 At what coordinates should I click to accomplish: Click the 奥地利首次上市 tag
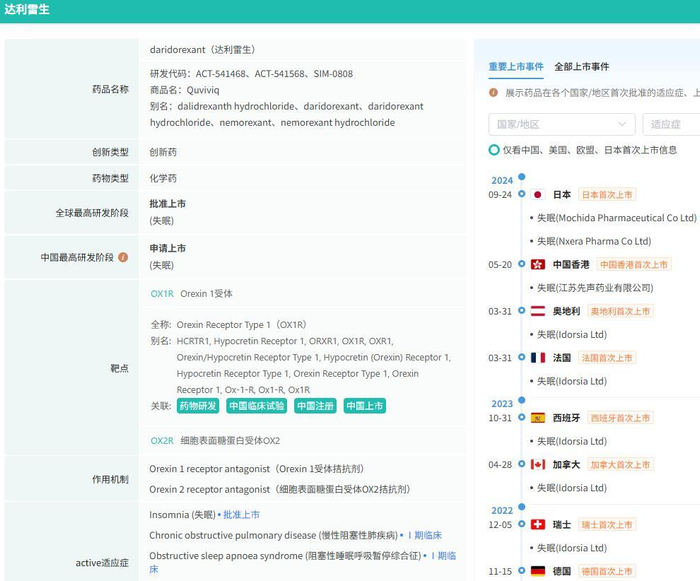(x=620, y=311)
